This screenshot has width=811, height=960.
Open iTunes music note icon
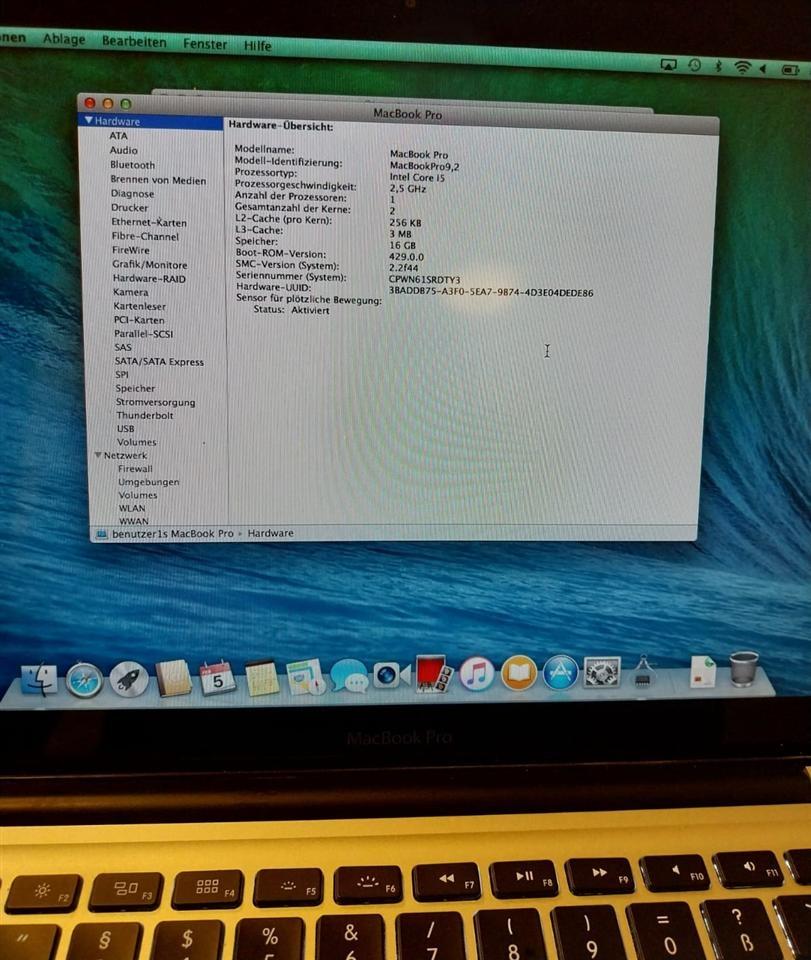point(477,674)
